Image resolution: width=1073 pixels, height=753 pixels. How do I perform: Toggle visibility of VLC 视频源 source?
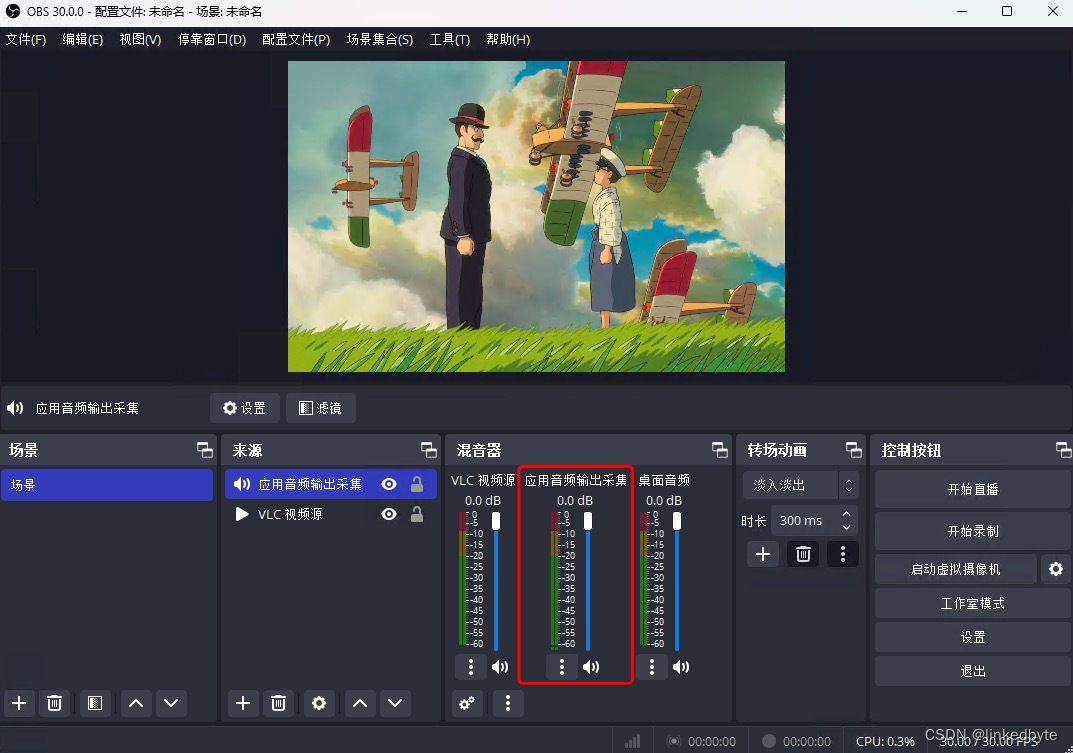pos(389,514)
